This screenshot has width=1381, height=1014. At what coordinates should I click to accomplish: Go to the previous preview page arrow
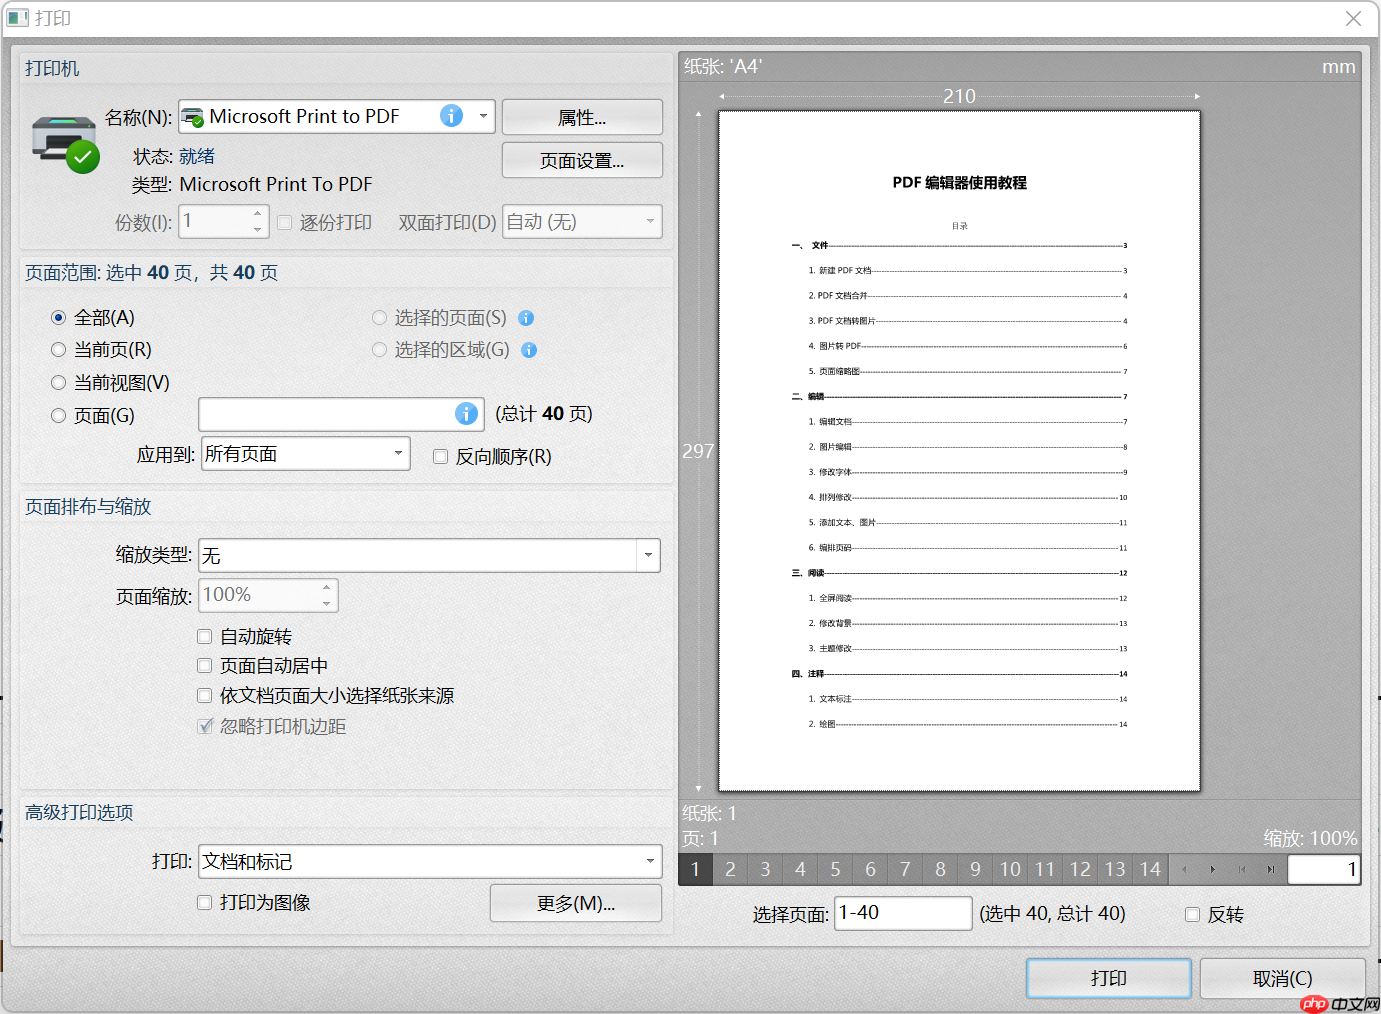pos(1184,869)
